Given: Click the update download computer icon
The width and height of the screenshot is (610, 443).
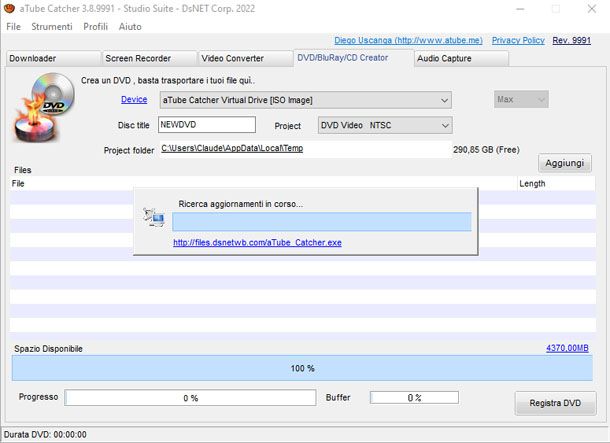Looking at the screenshot, I should tap(153, 216).
